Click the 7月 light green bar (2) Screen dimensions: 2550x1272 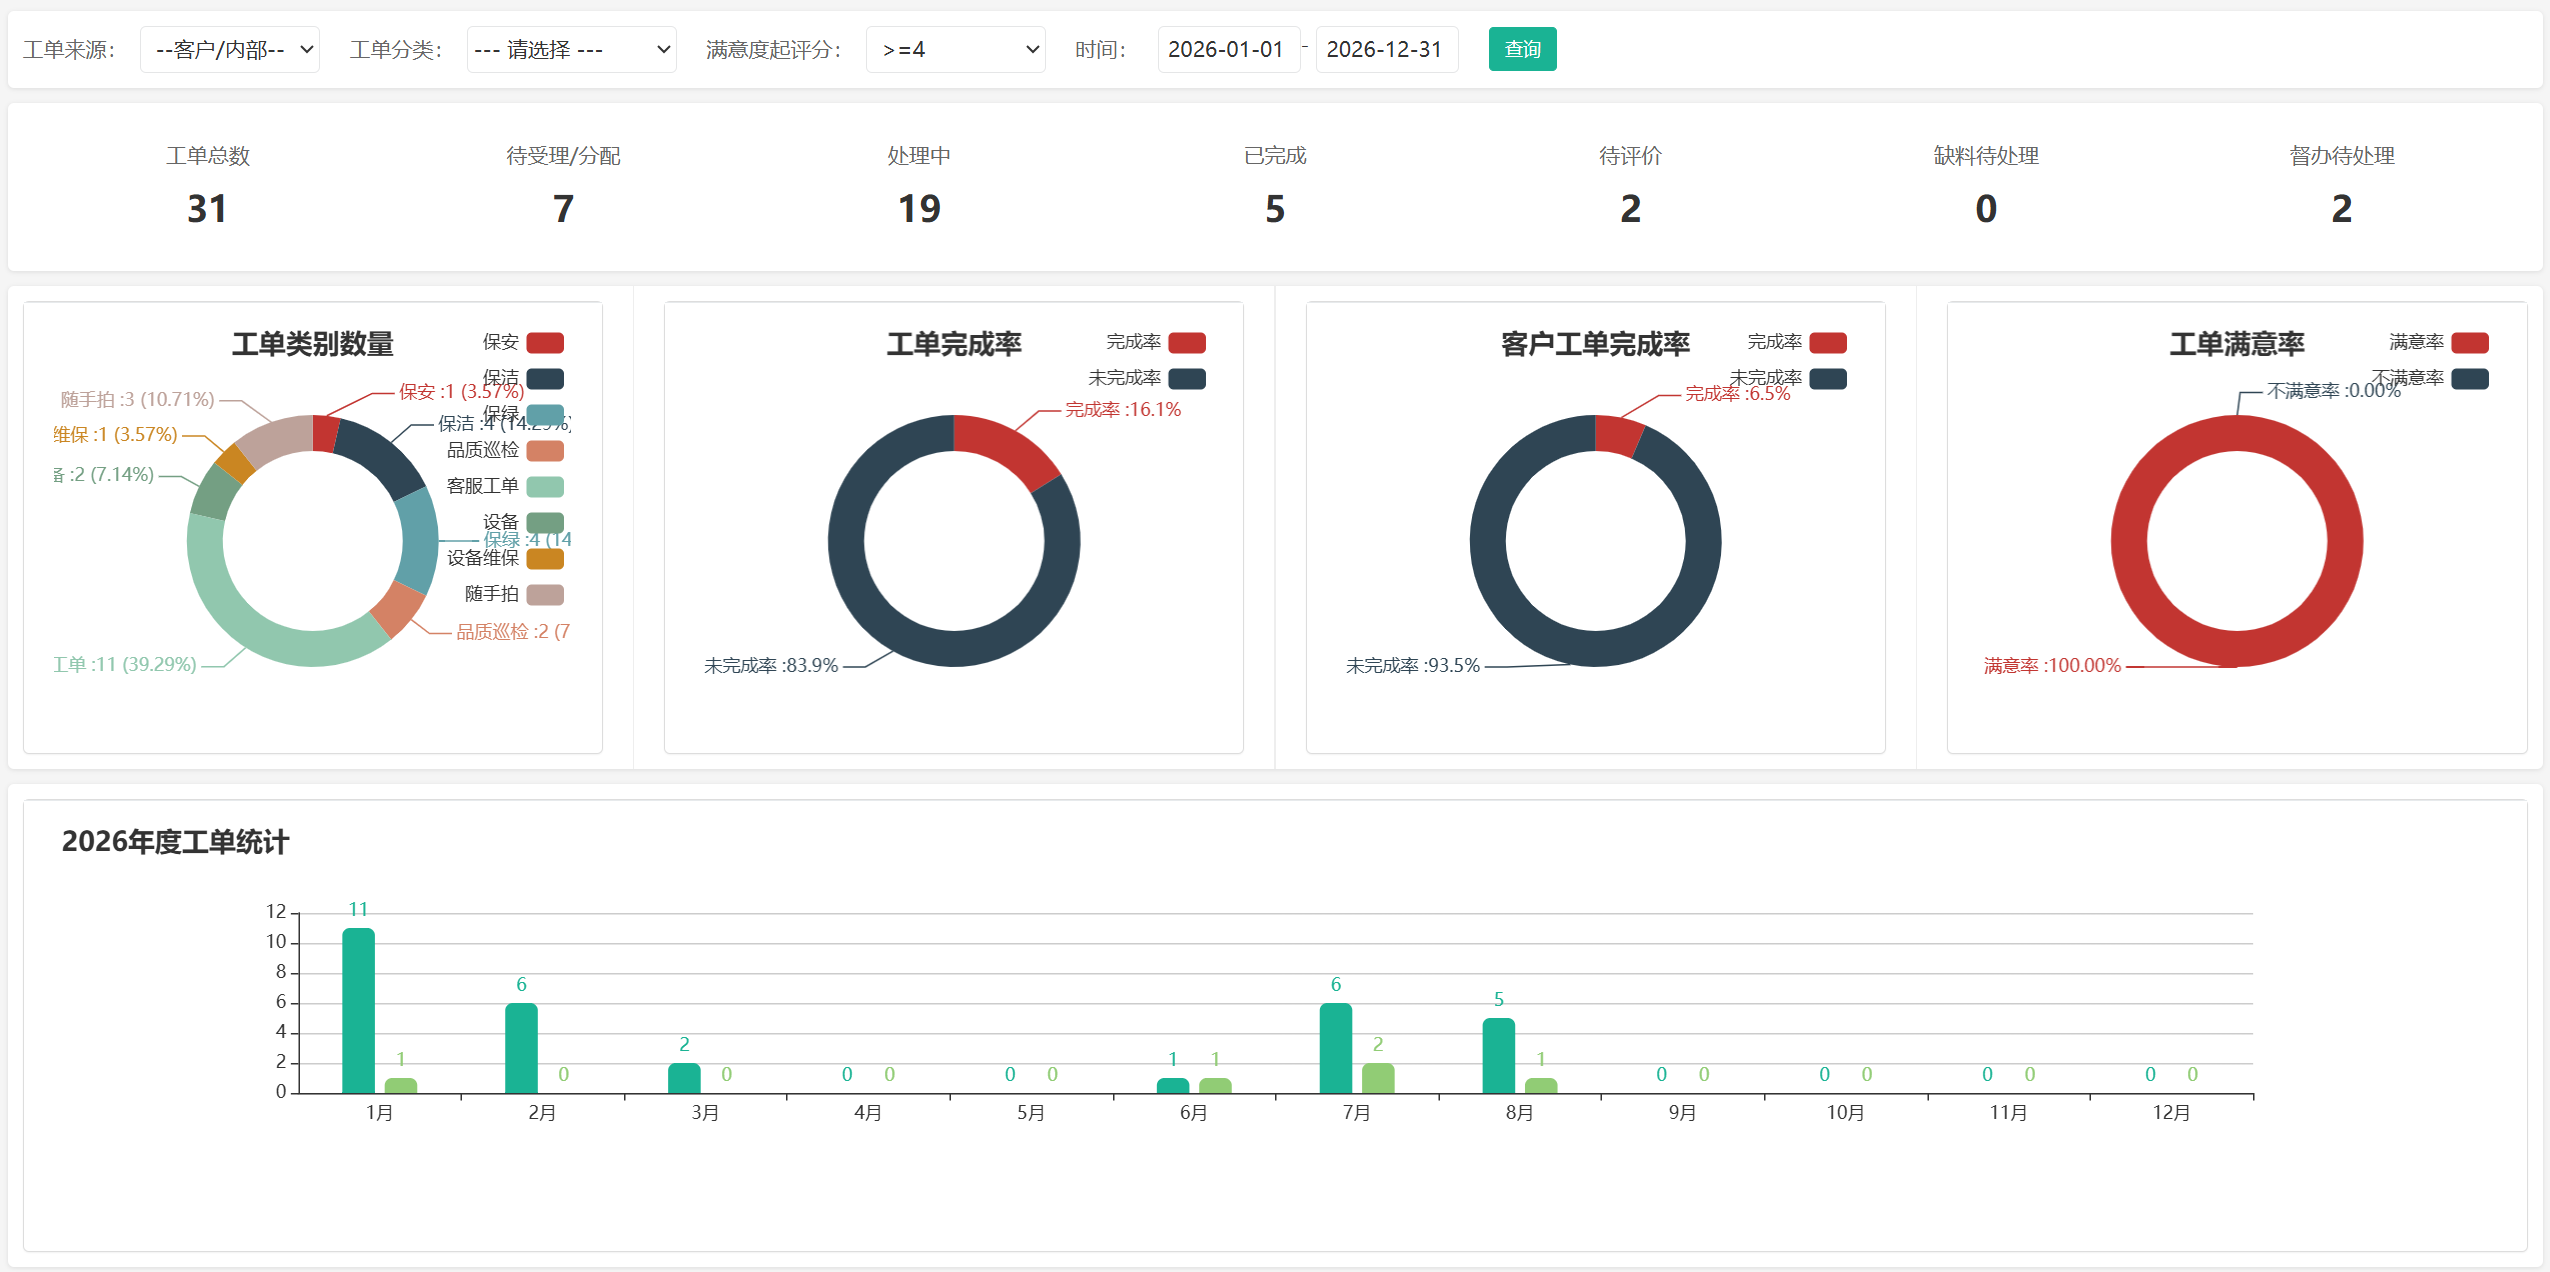pos(1378,1078)
